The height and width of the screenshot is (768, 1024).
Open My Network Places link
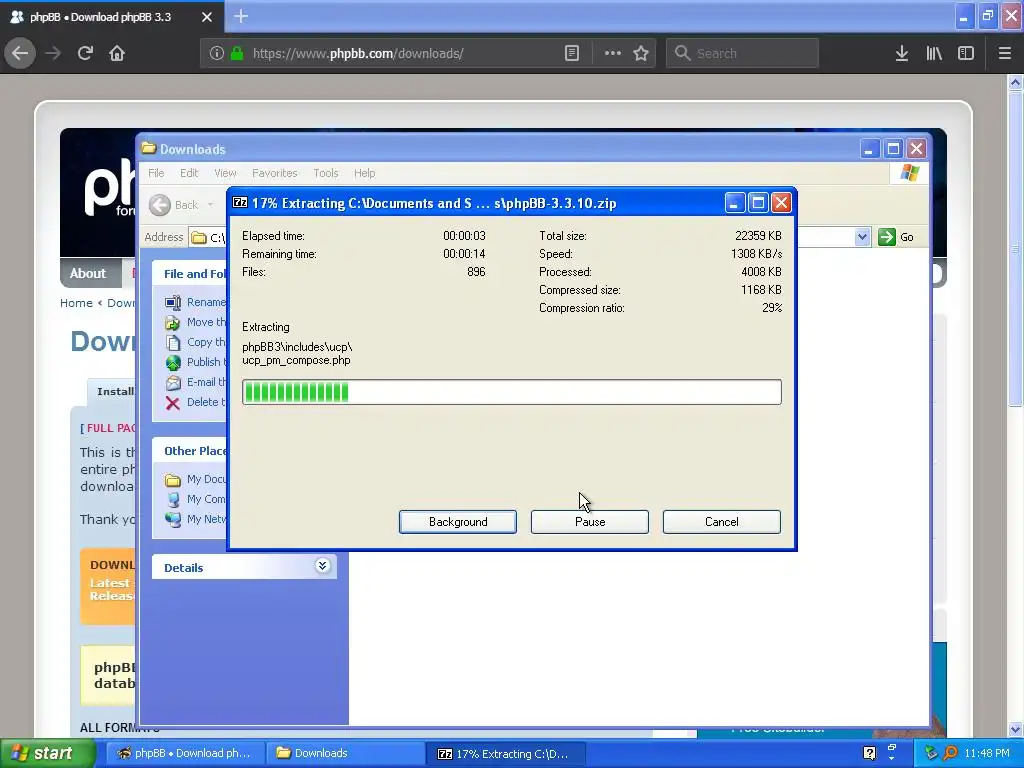pos(195,519)
